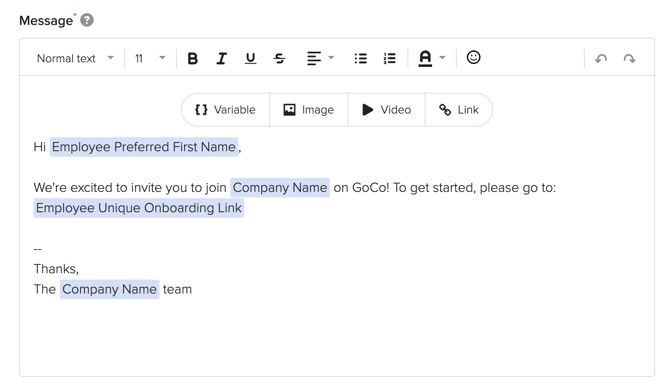The image size is (670, 388).
Task: Open the emoji picker
Action: click(x=473, y=57)
